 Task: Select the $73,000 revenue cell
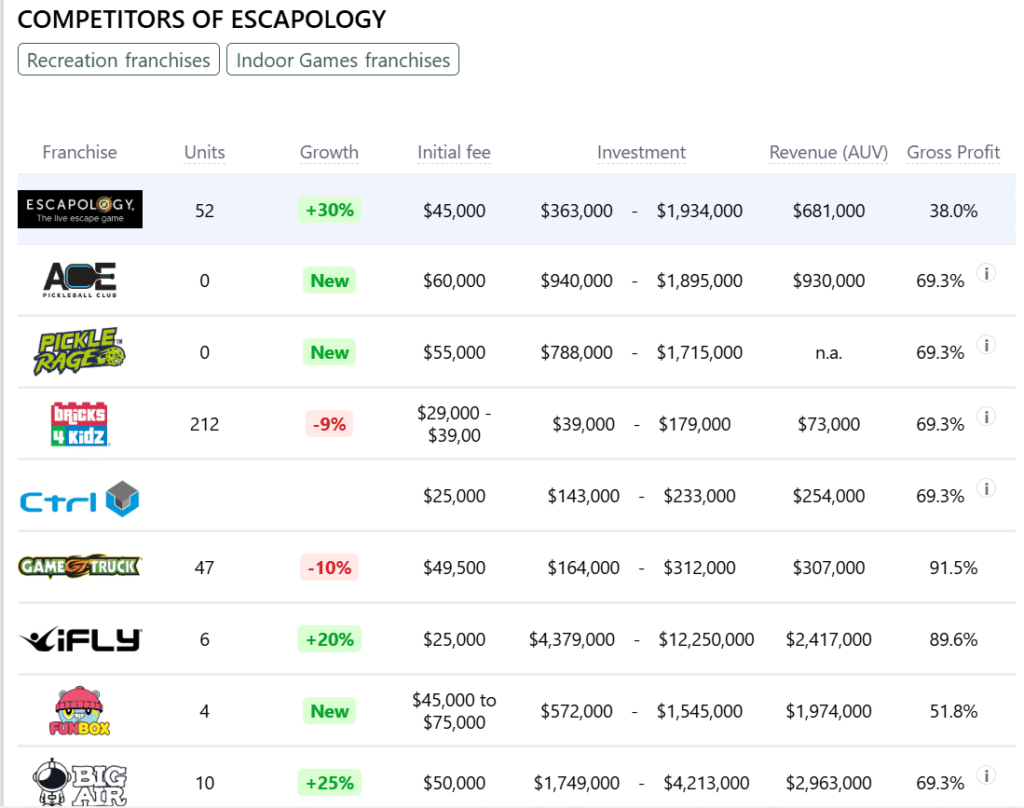click(x=829, y=425)
